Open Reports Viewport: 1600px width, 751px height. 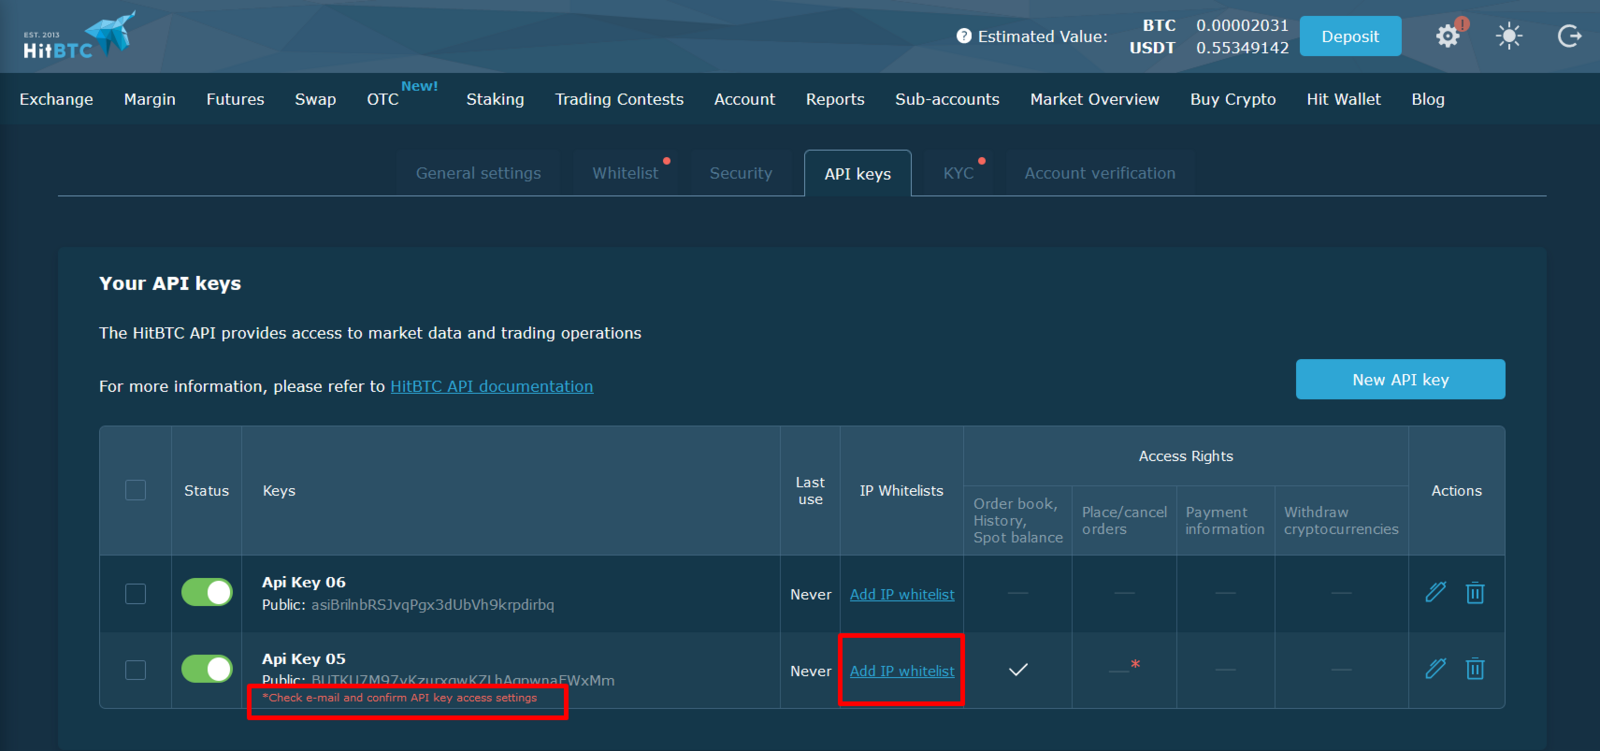click(x=835, y=99)
